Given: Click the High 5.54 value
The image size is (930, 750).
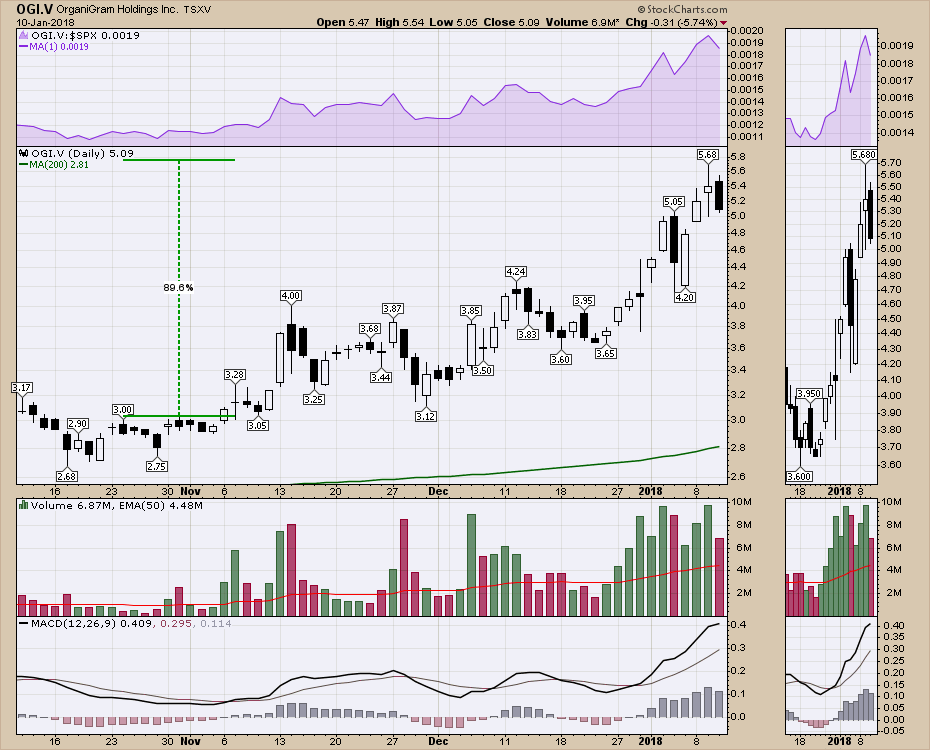Looking at the screenshot, I should pos(400,22).
